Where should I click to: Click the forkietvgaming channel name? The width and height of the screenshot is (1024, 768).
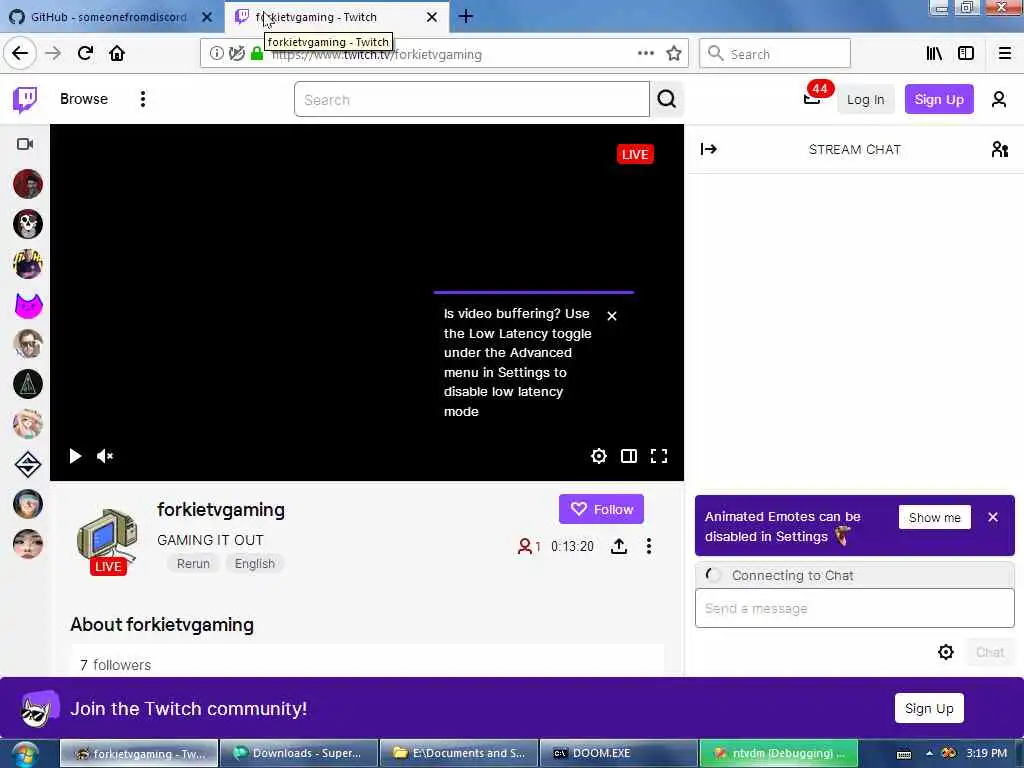tap(221, 510)
